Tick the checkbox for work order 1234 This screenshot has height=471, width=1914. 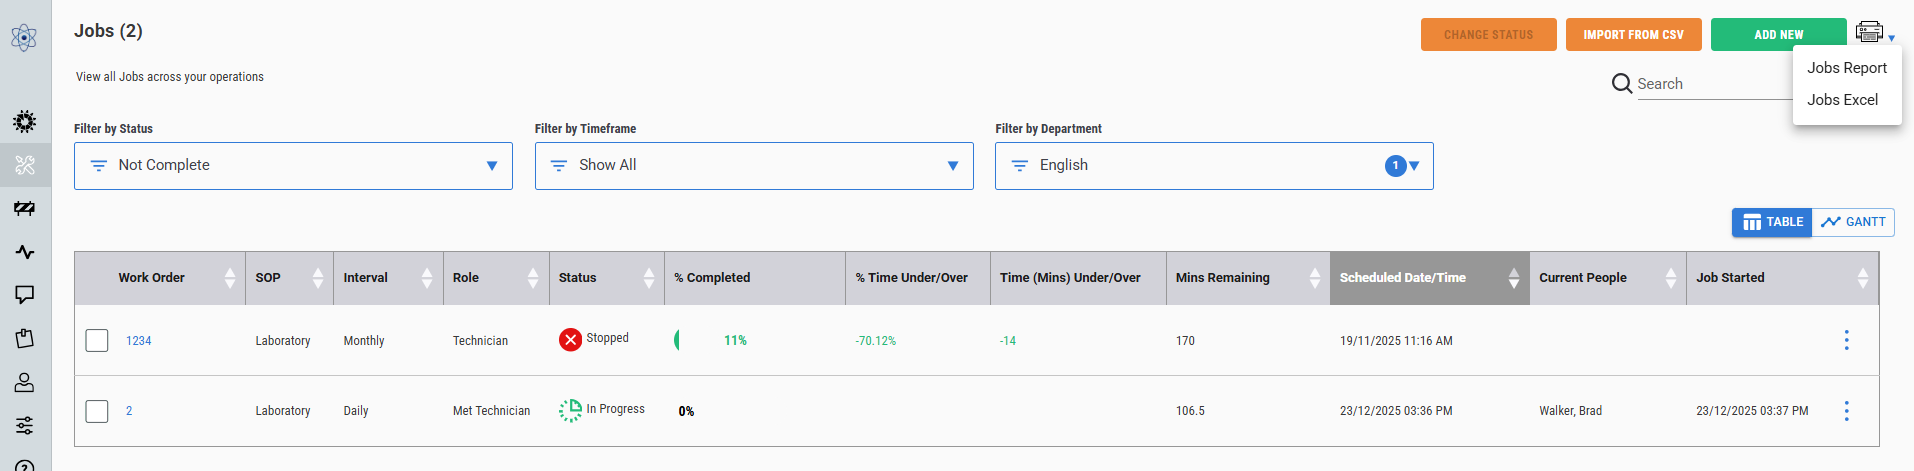(x=97, y=341)
